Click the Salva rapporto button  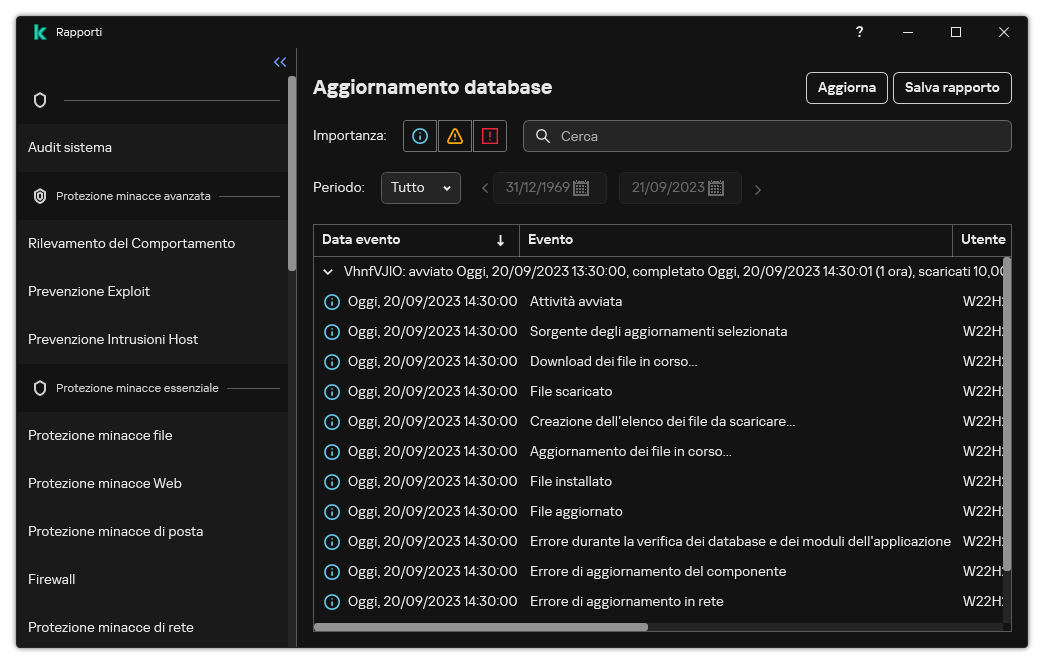pos(952,88)
